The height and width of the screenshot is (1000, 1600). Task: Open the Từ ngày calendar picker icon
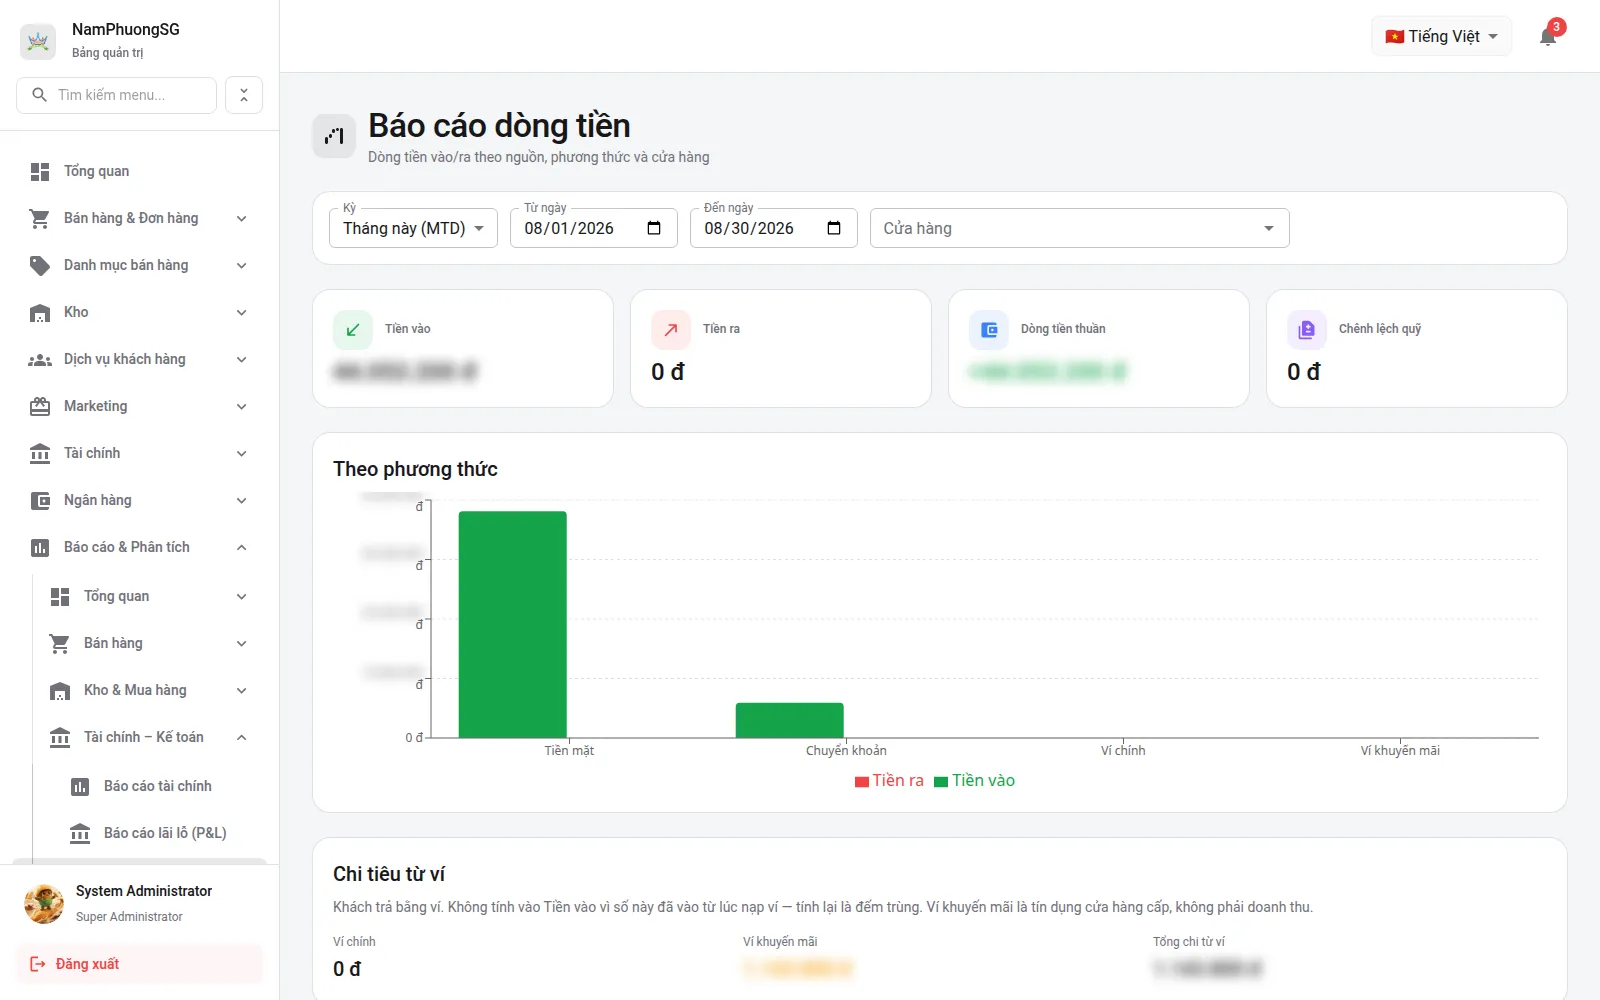pos(654,228)
